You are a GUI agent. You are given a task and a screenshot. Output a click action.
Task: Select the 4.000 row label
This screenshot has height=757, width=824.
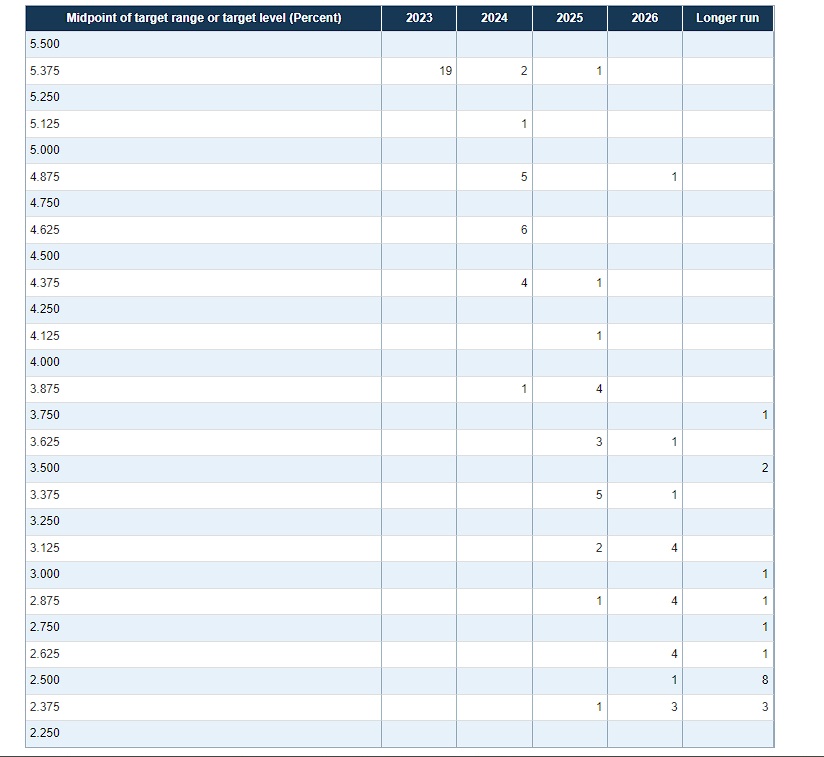point(45,362)
